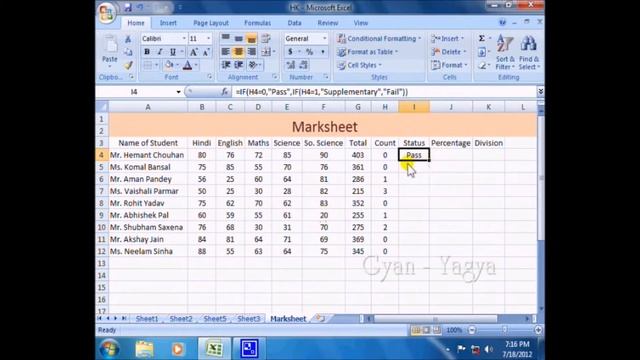Open the Formulas ribbon tab
Viewport: 640px width, 360px height.
pos(258,23)
